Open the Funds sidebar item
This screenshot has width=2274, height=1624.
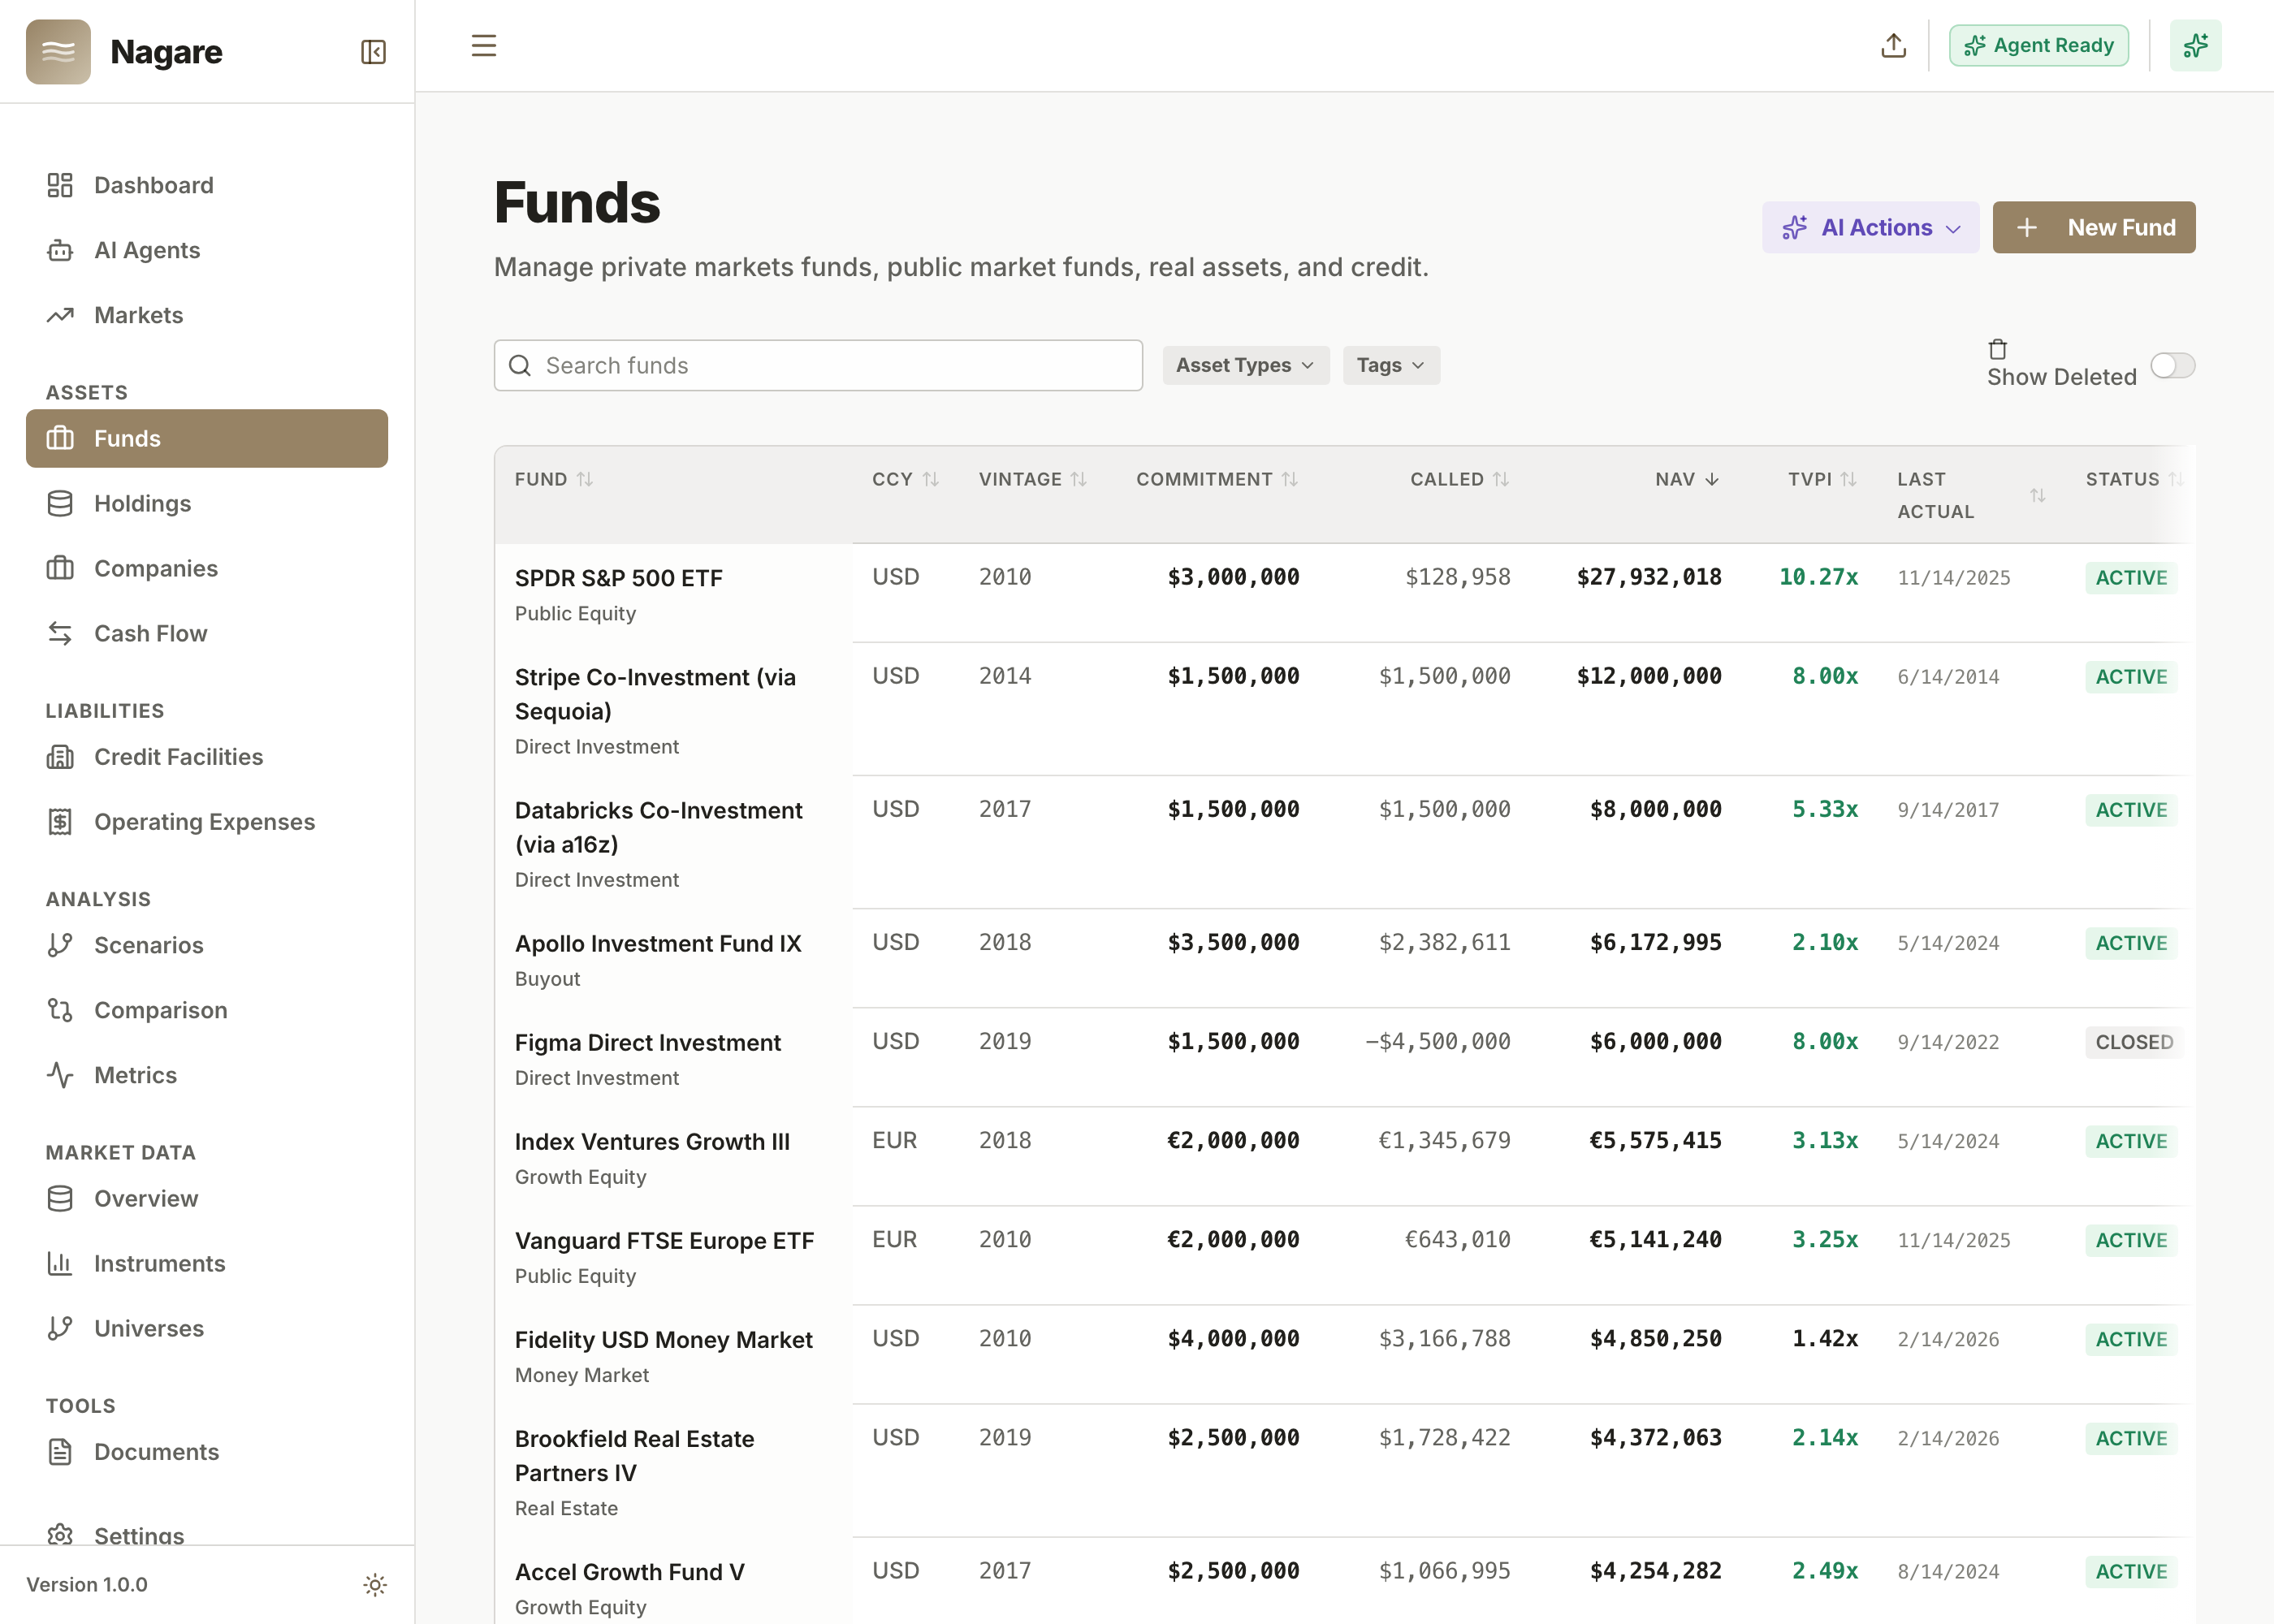[207, 438]
